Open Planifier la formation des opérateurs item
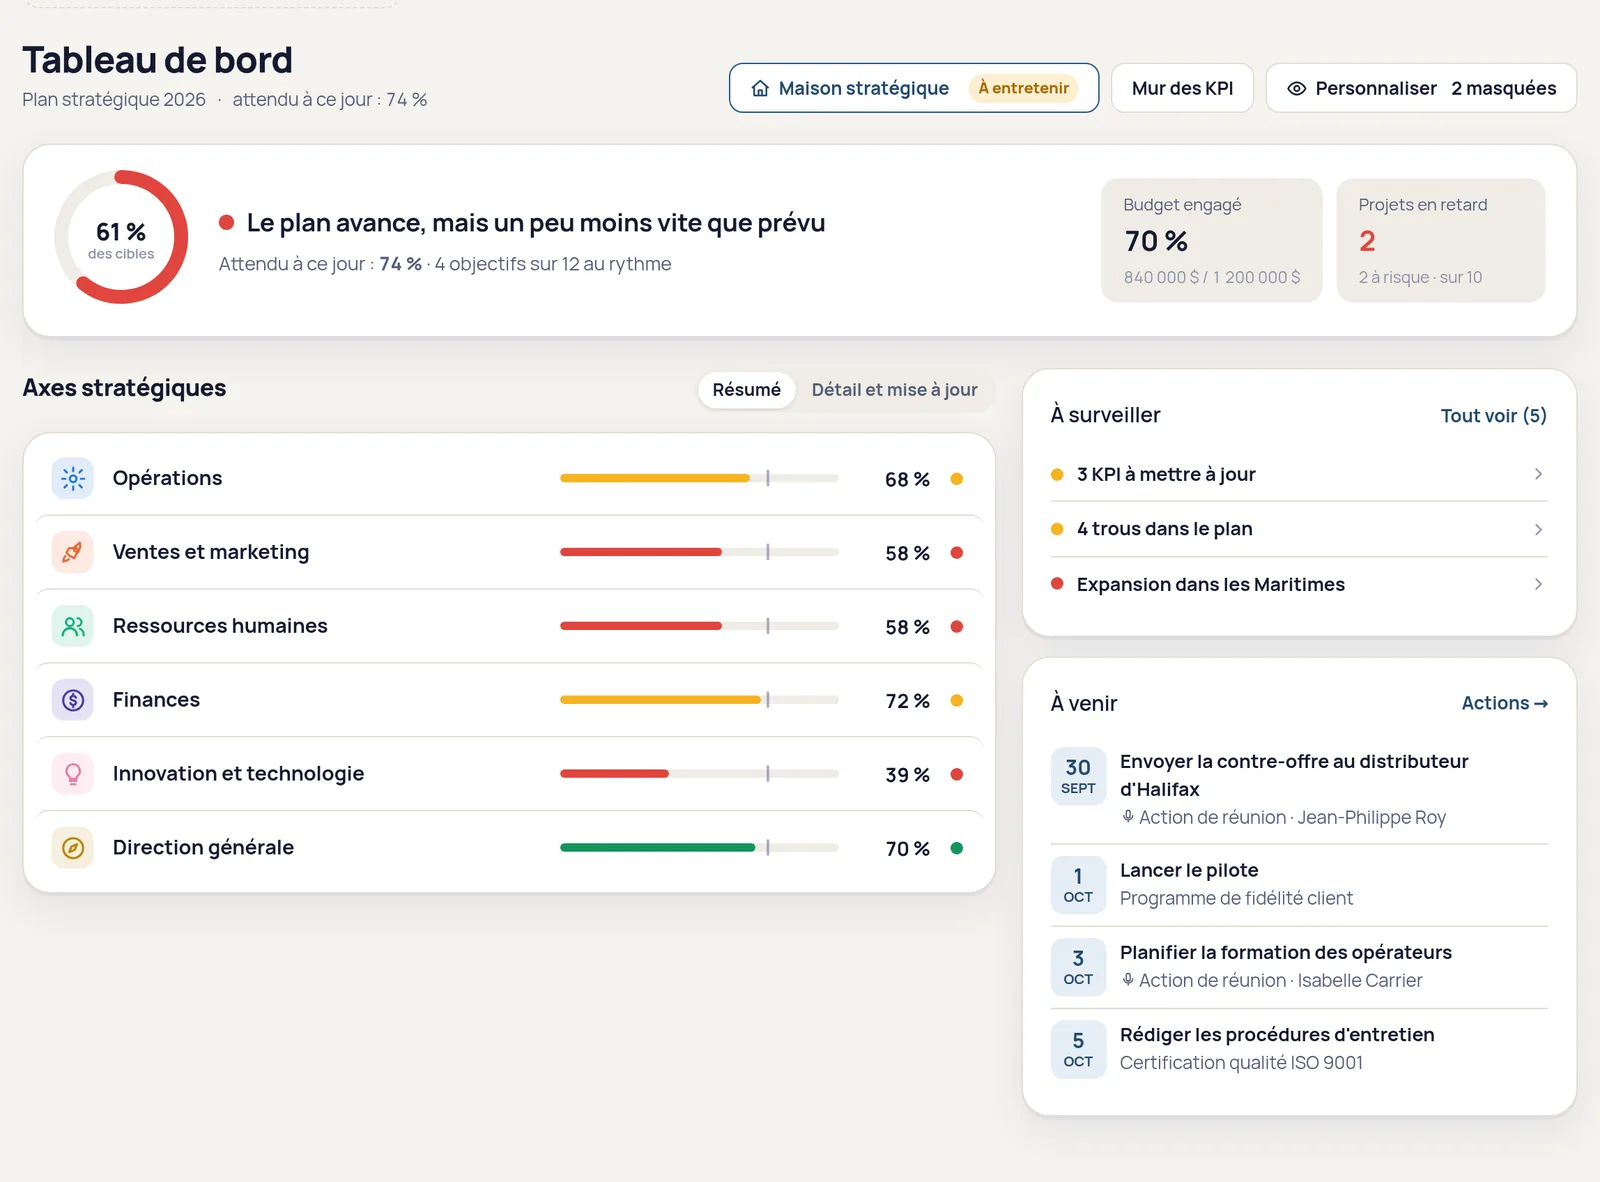The image size is (1600, 1182). pyautogui.click(x=1299, y=967)
